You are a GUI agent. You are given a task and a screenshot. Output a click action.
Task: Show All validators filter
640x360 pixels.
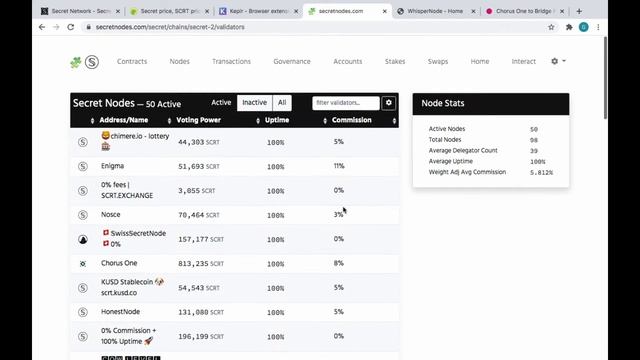282,103
